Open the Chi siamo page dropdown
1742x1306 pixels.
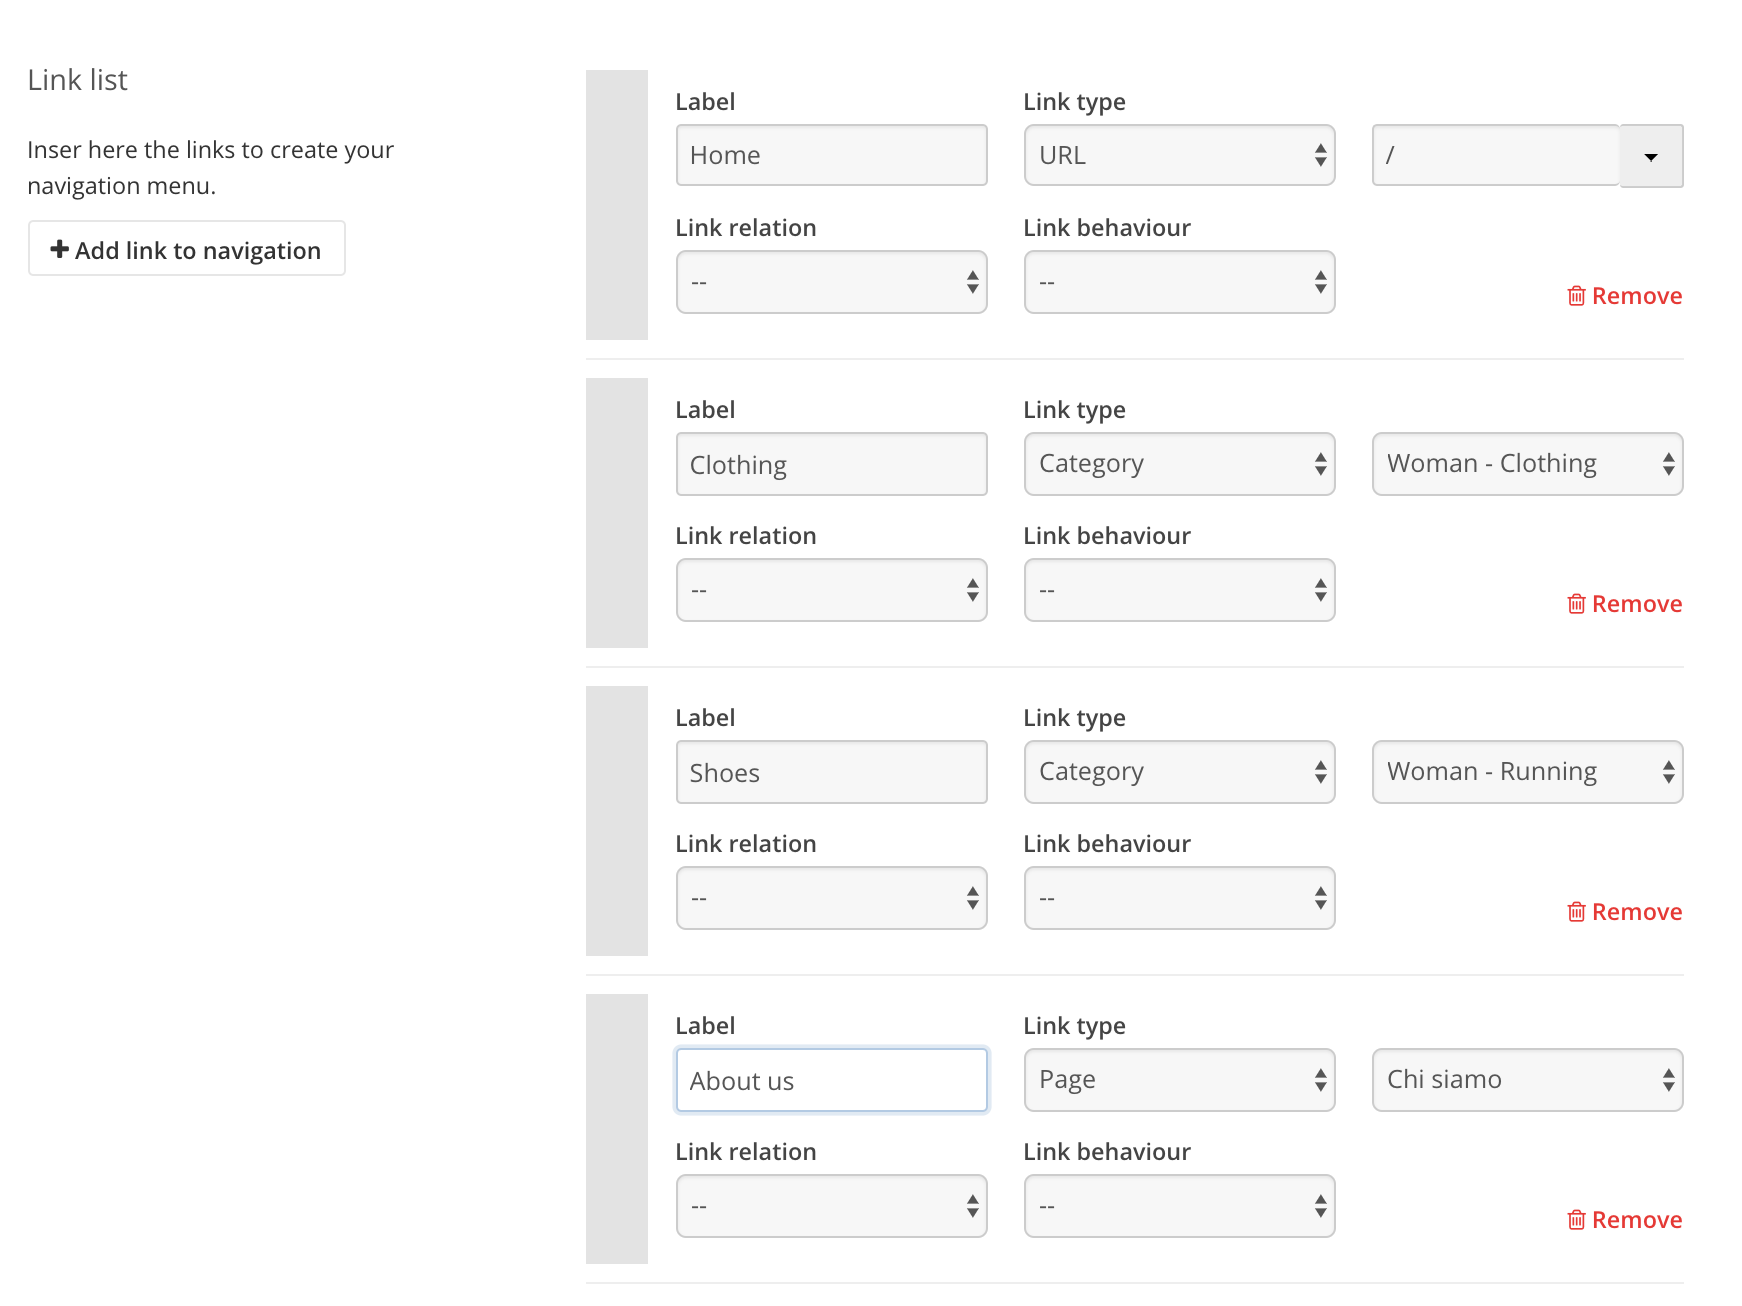pos(1528,1080)
